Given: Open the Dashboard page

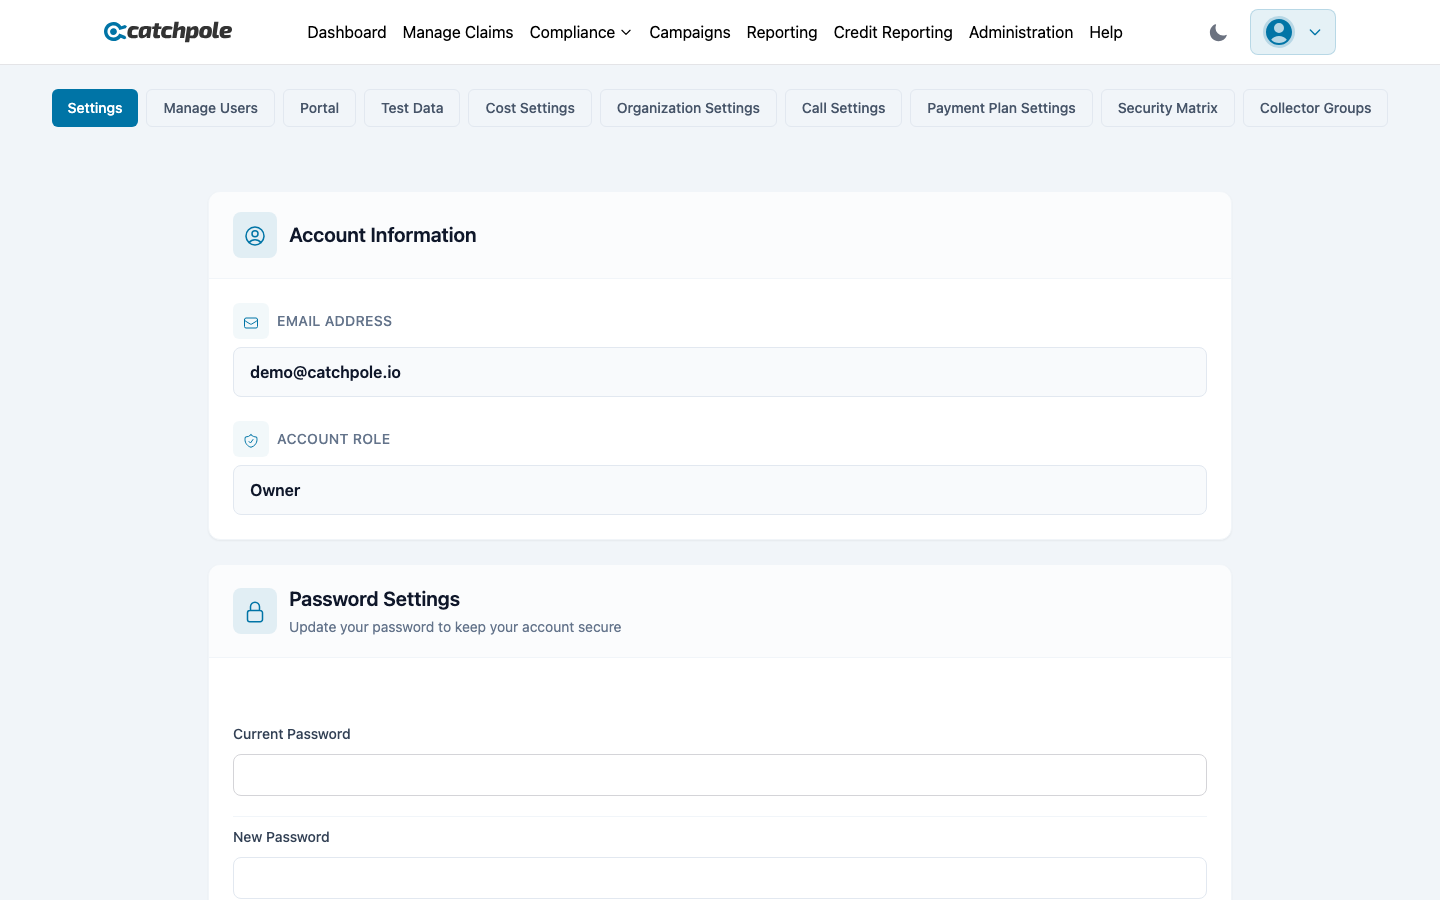Looking at the screenshot, I should 347,32.
